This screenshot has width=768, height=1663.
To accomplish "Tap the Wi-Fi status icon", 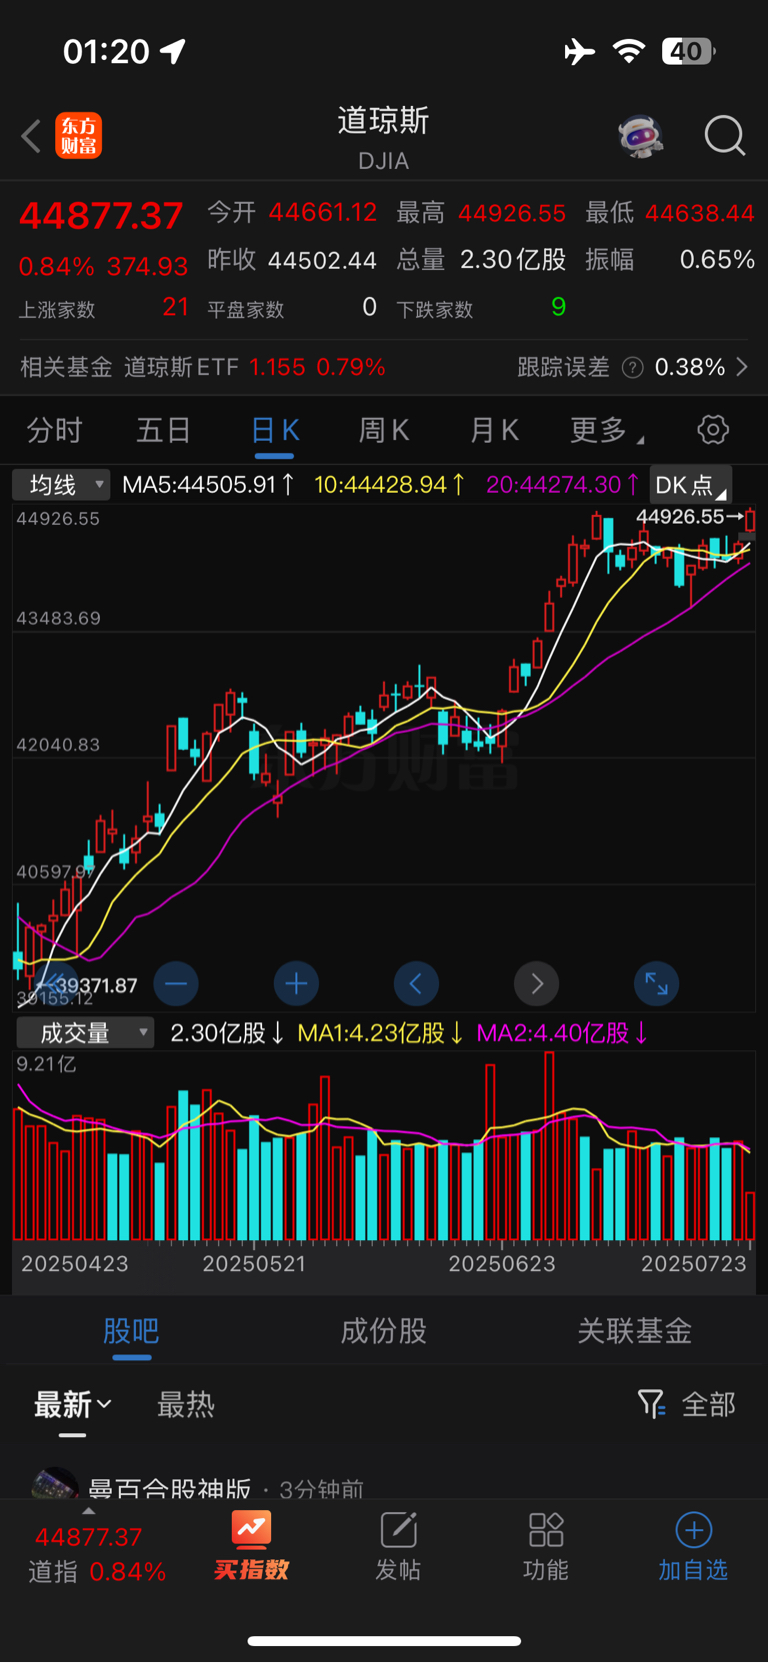I will tap(629, 51).
